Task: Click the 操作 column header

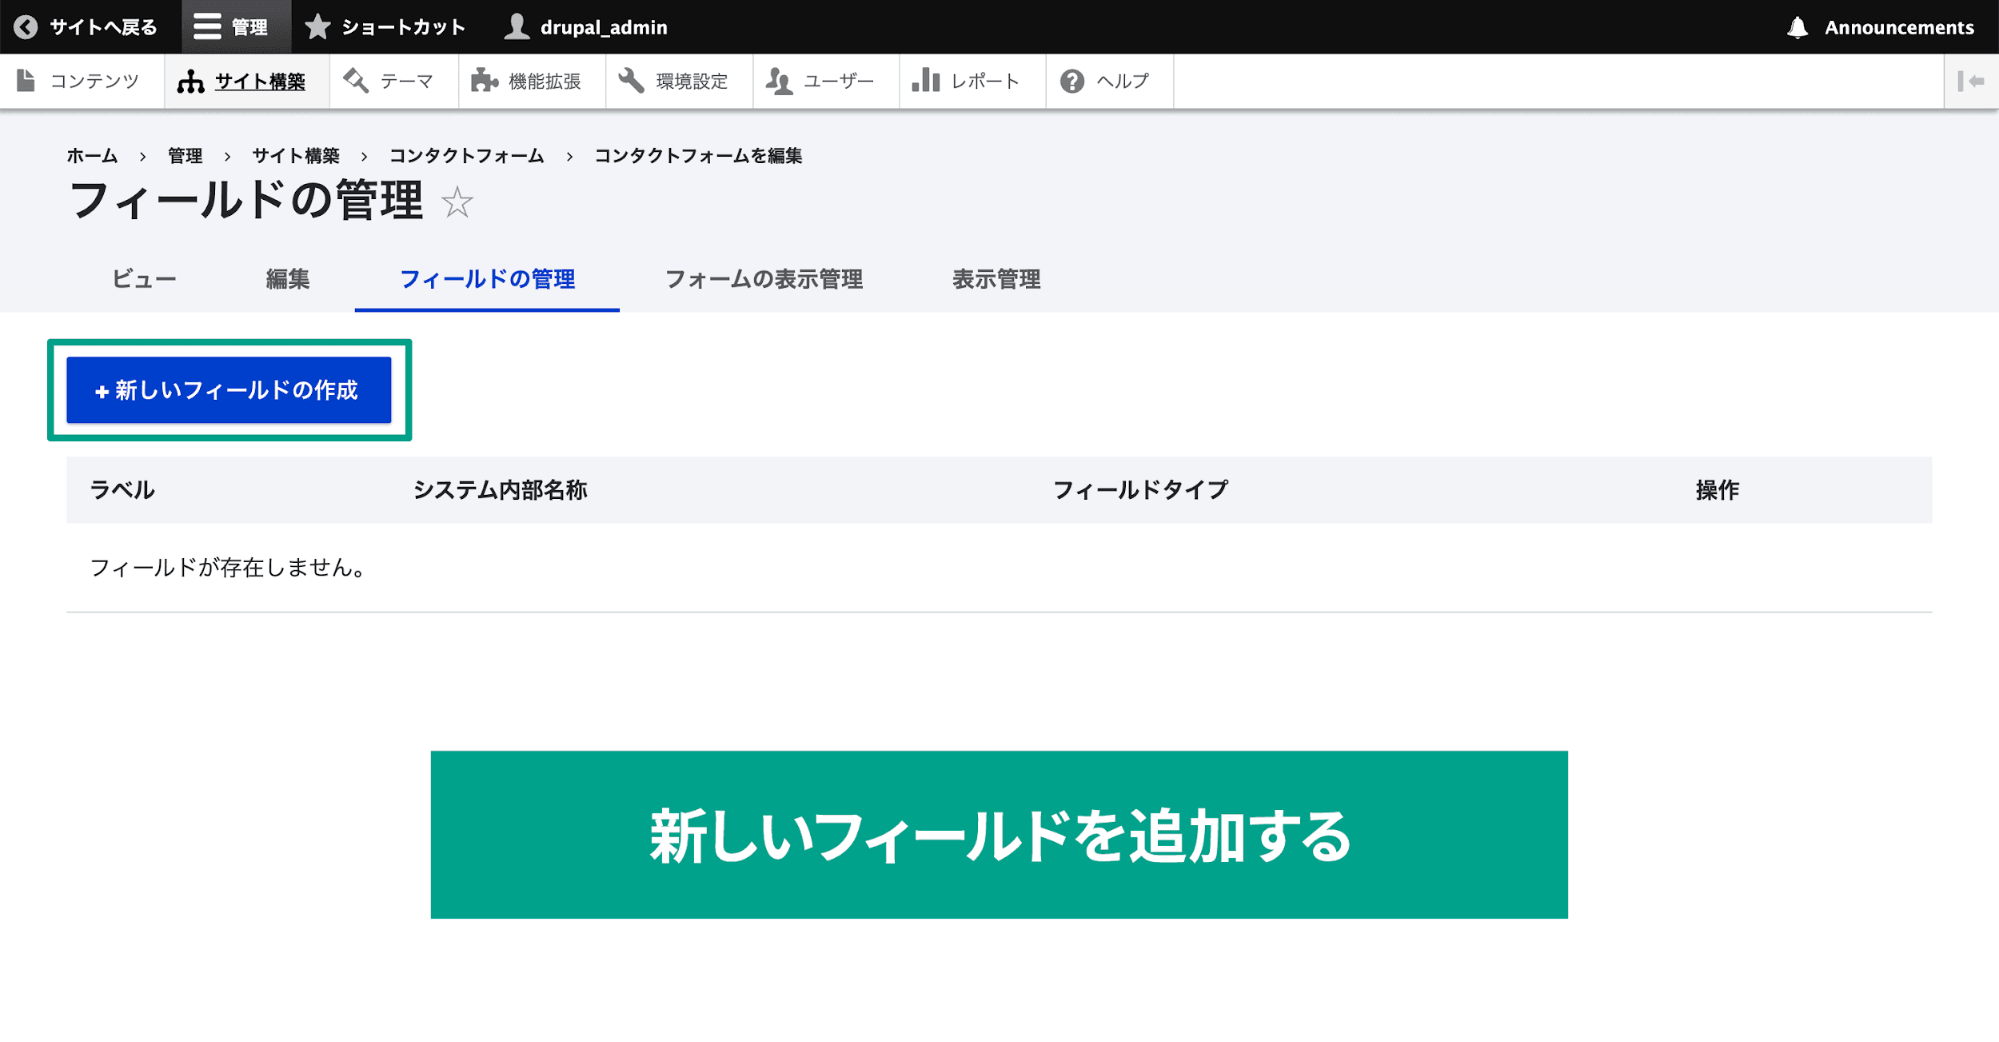Action: click(1717, 490)
